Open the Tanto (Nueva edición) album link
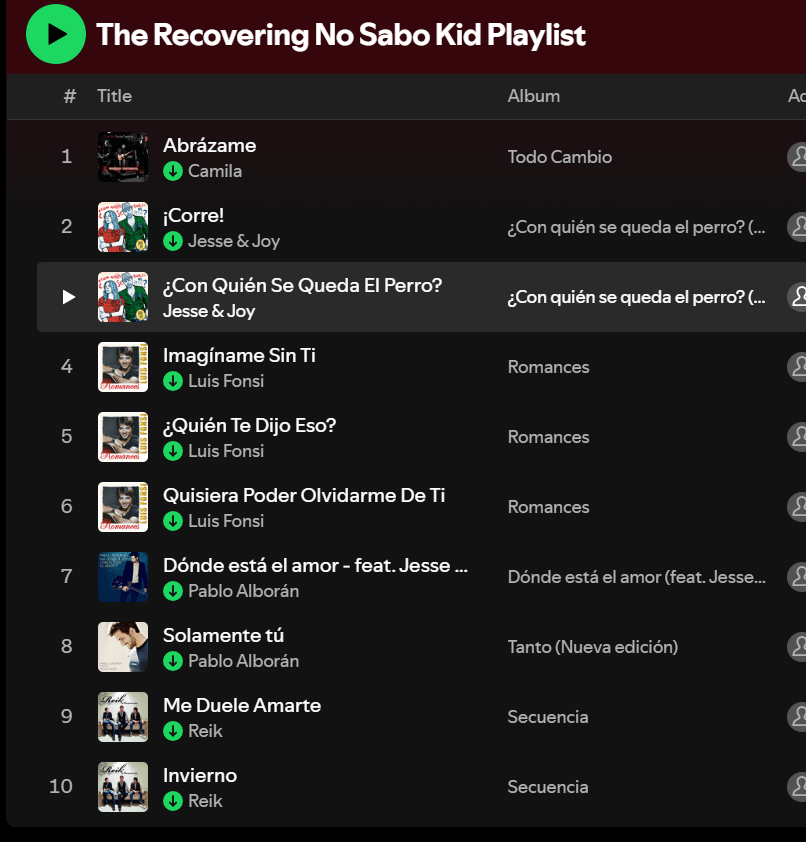The height and width of the screenshot is (842, 806). pyautogui.click(x=592, y=647)
